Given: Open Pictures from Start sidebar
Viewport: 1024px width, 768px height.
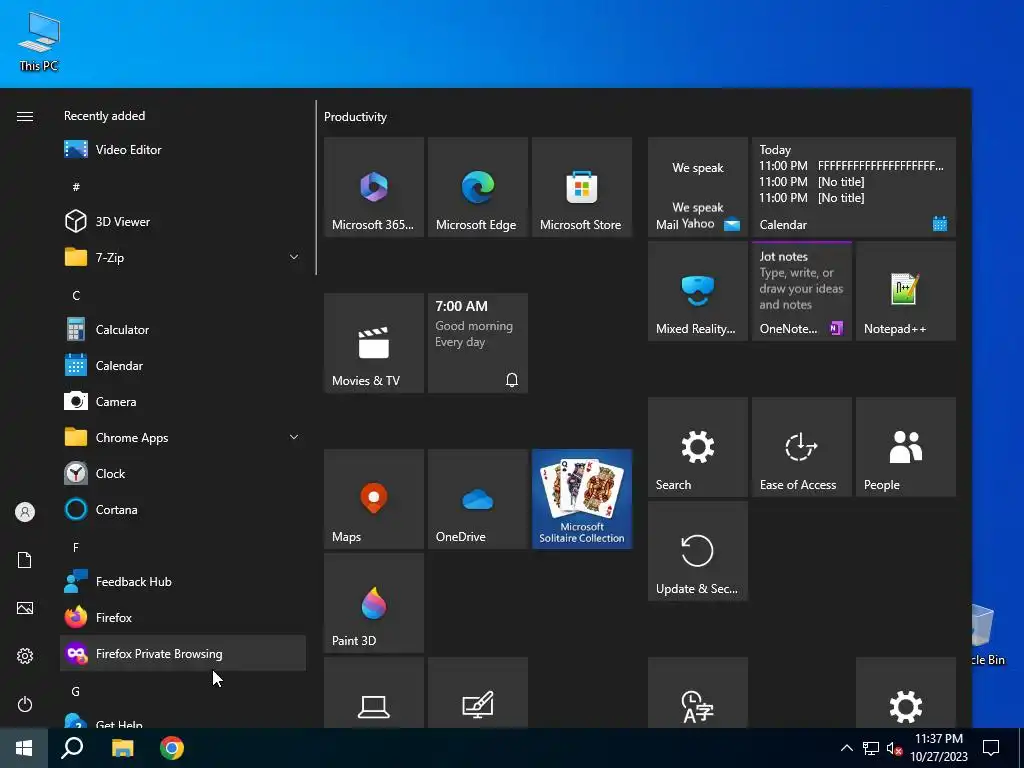Looking at the screenshot, I should click(25, 608).
